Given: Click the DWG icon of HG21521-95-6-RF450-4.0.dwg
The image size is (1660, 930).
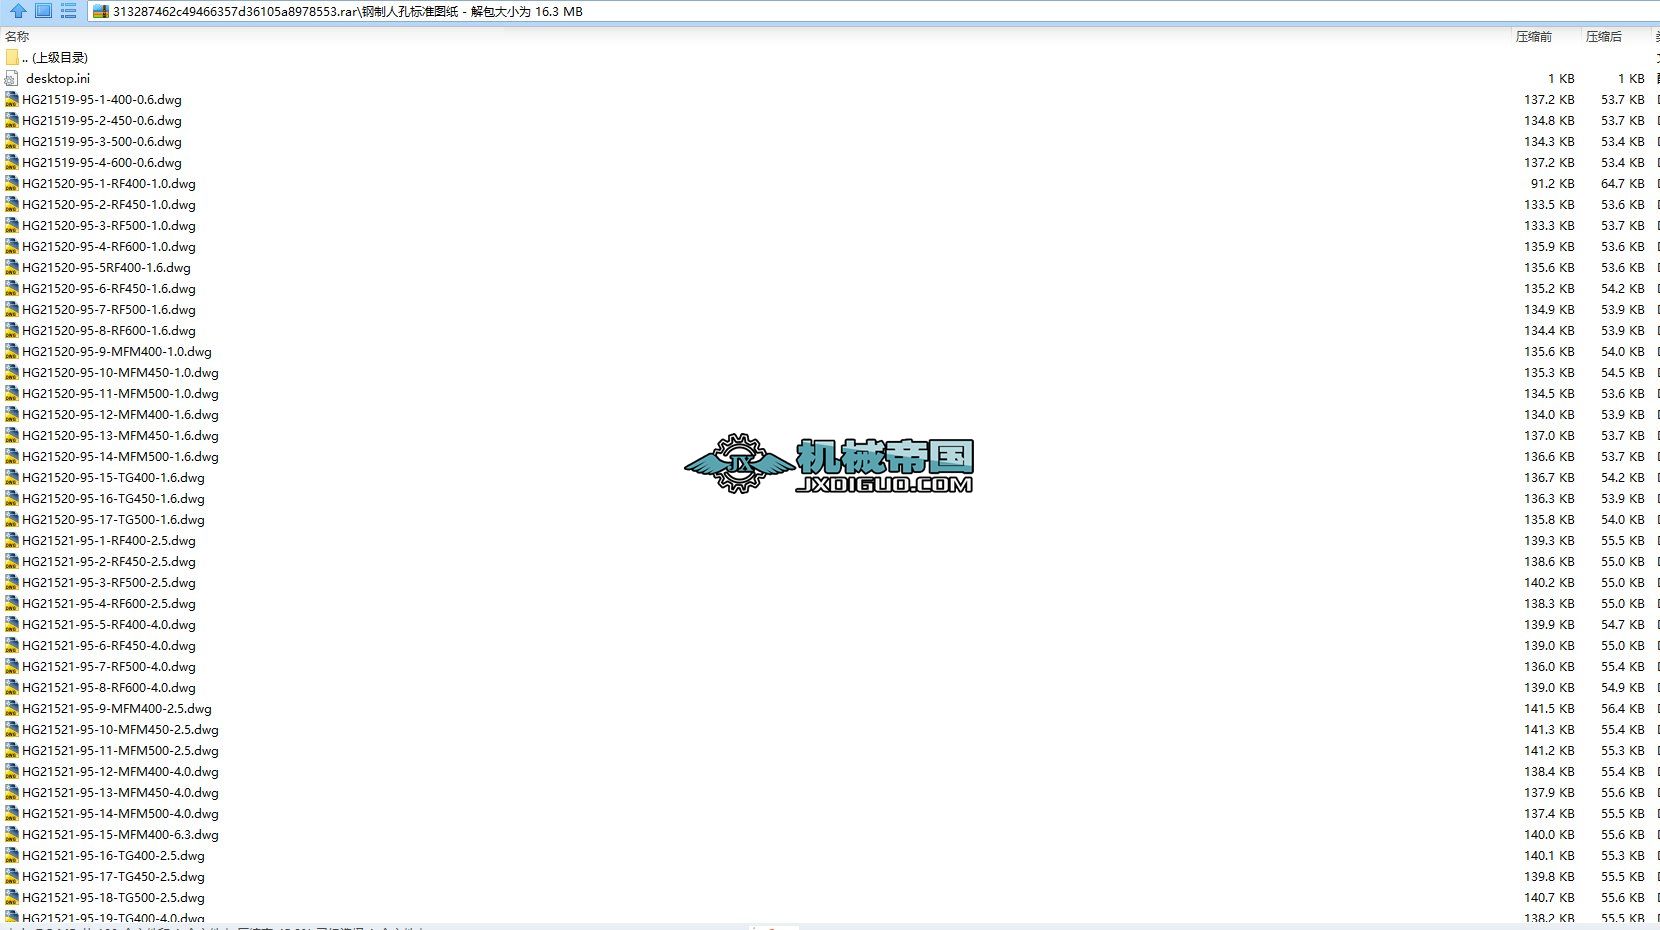Looking at the screenshot, I should (12, 645).
